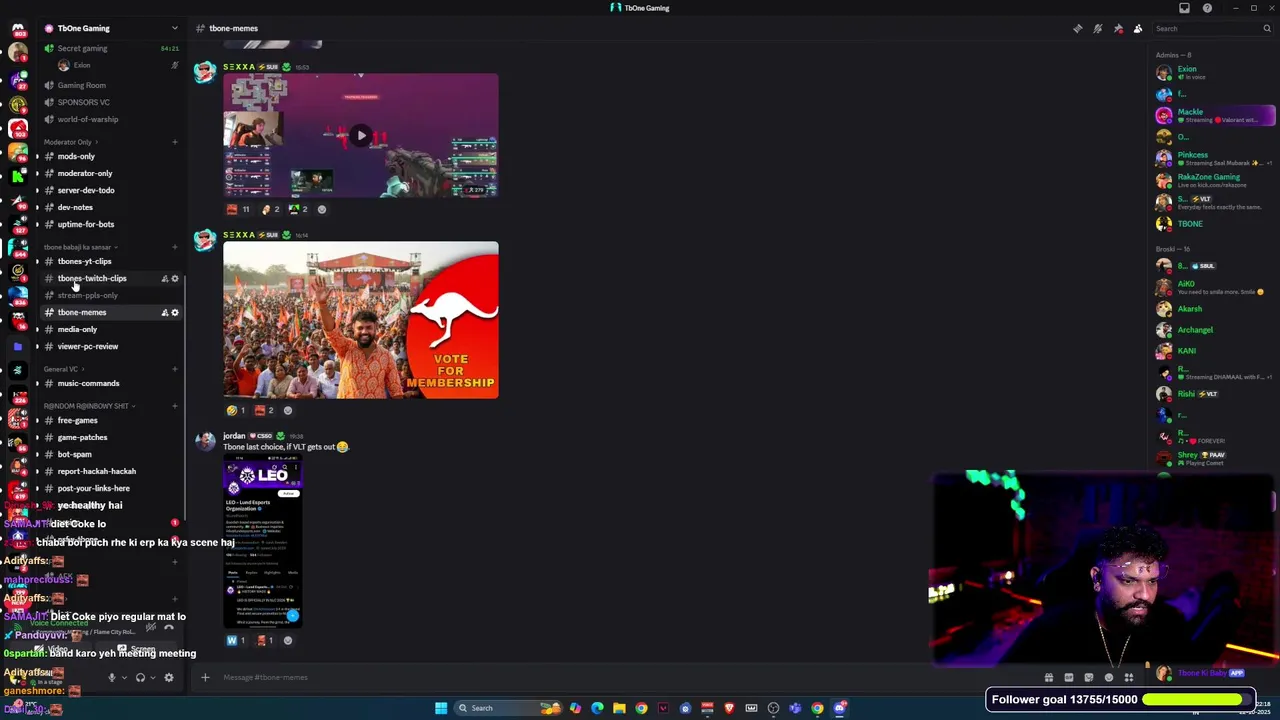Create invite for the tbone-memes channel
The height and width of the screenshot is (720, 1280).
click(164, 312)
